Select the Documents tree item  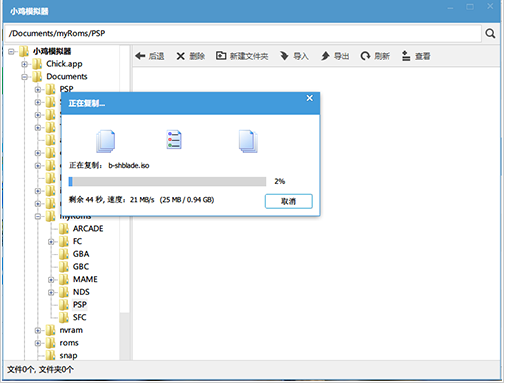pos(67,76)
